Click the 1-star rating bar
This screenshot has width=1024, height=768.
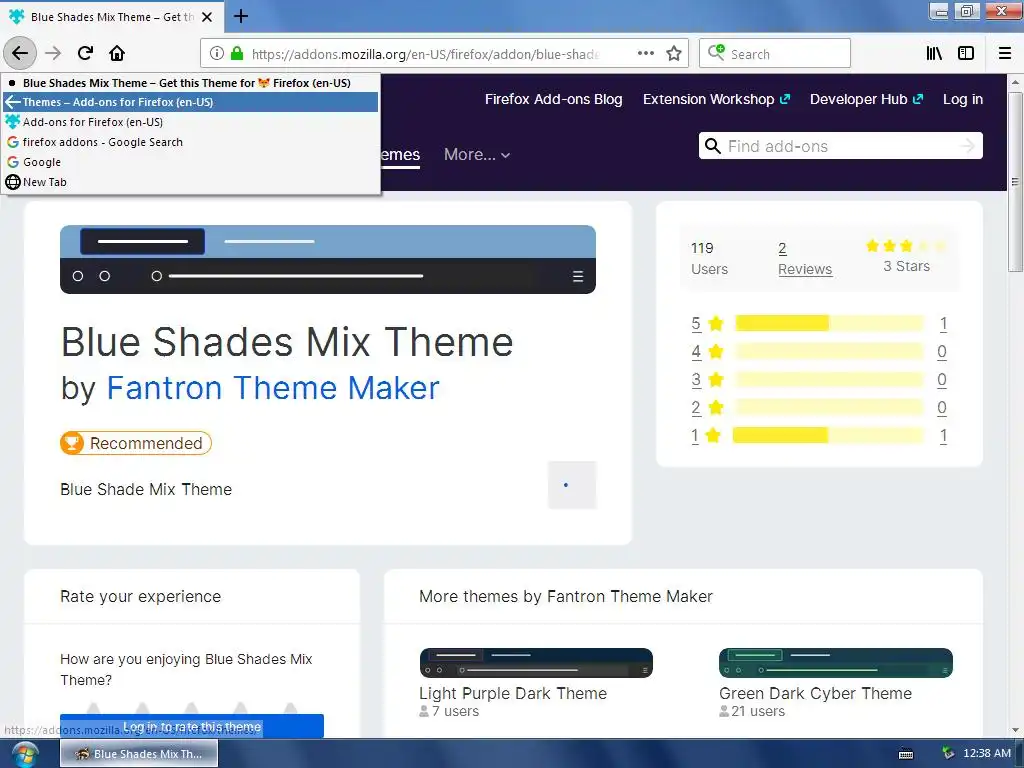(x=829, y=435)
